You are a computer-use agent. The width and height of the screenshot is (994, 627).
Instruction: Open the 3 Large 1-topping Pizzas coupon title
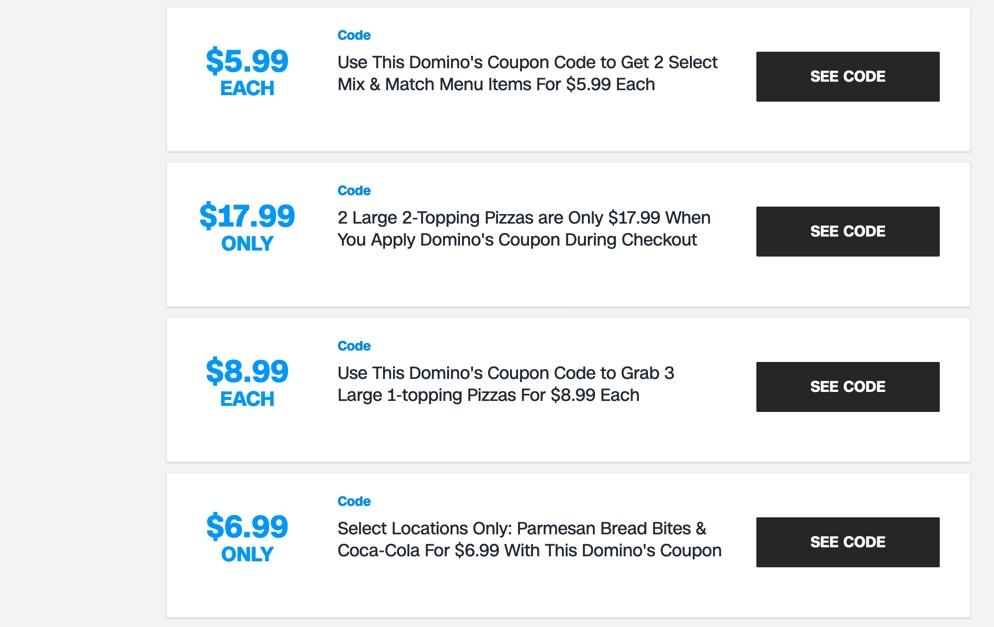point(505,384)
